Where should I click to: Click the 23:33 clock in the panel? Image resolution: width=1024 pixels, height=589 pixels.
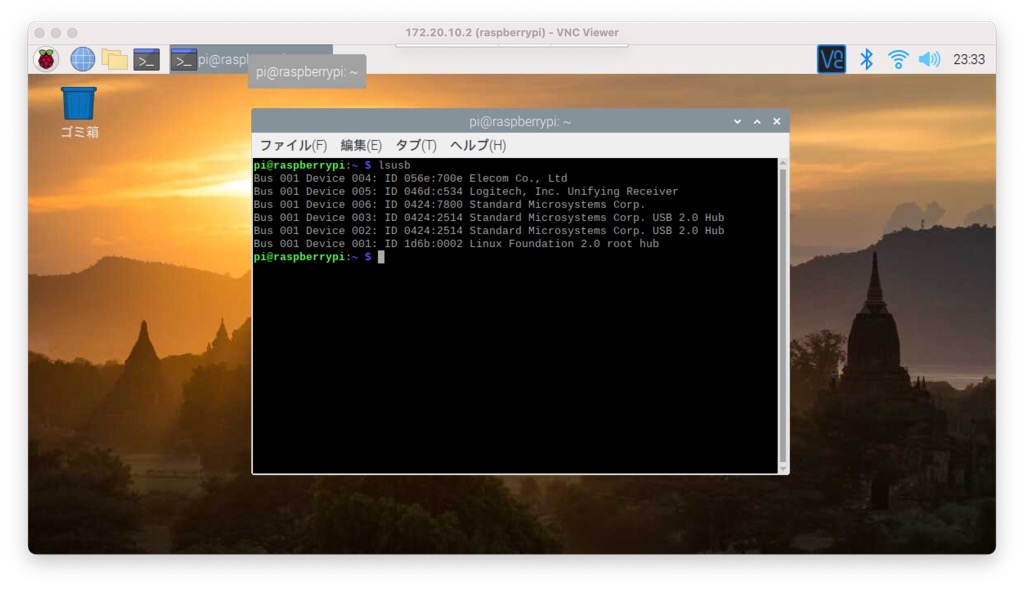[968, 59]
